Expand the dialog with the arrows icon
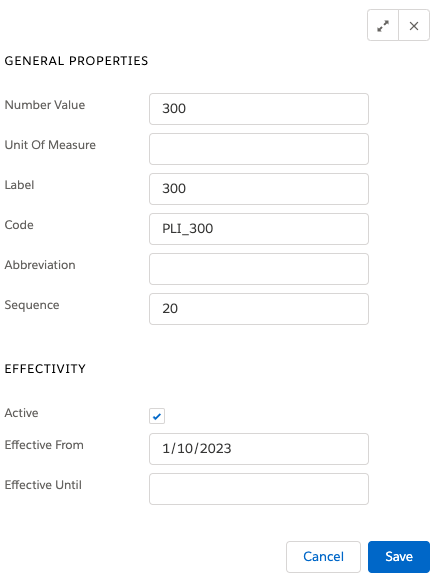This screenshot has width=436, height=578. [x=383, y=25]
